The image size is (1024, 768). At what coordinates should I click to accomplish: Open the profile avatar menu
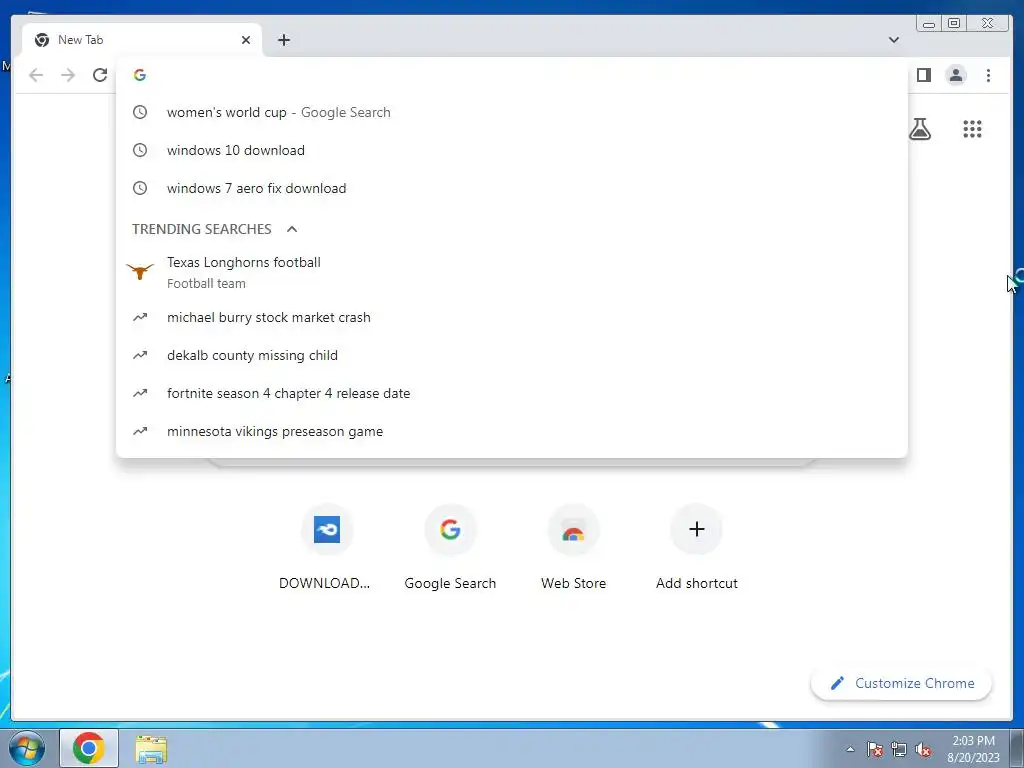955,75
